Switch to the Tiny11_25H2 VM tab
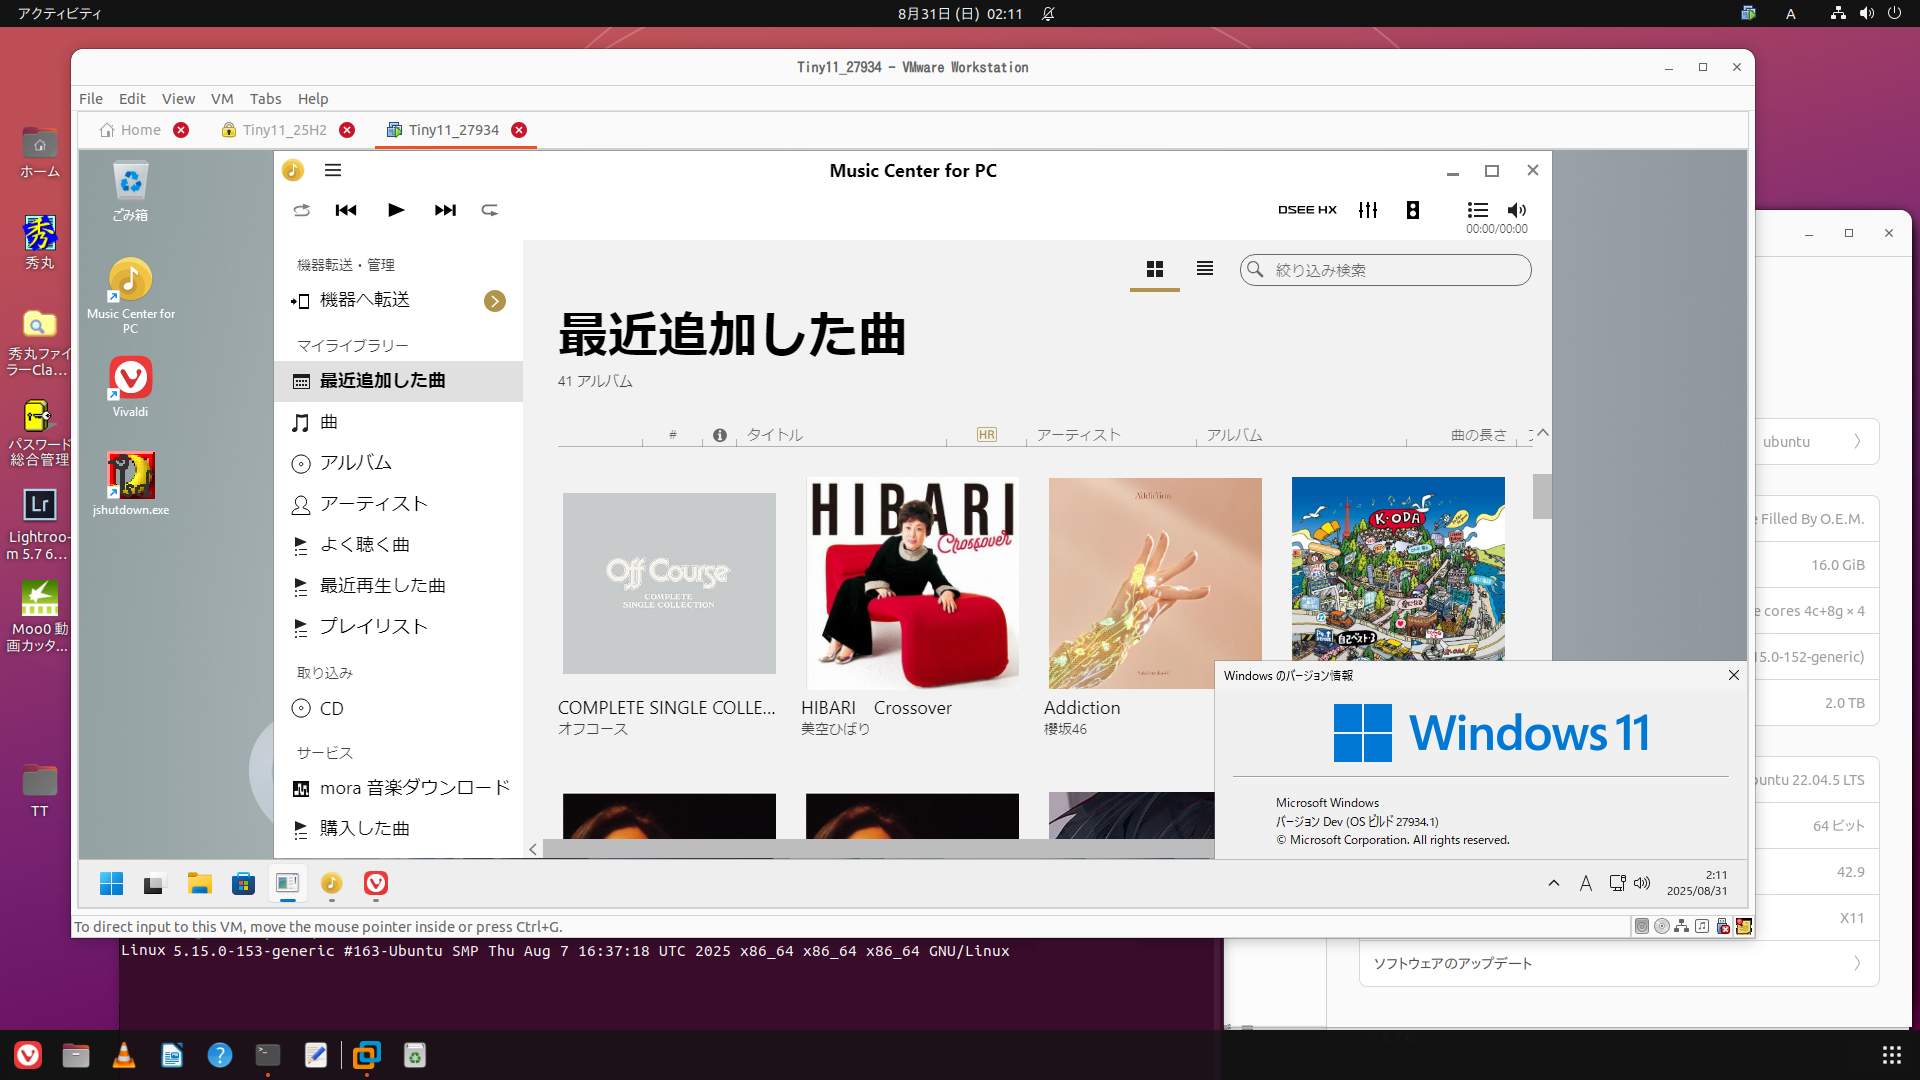The width and height of the screenshot is (1920, 1080). coord(275,130)
